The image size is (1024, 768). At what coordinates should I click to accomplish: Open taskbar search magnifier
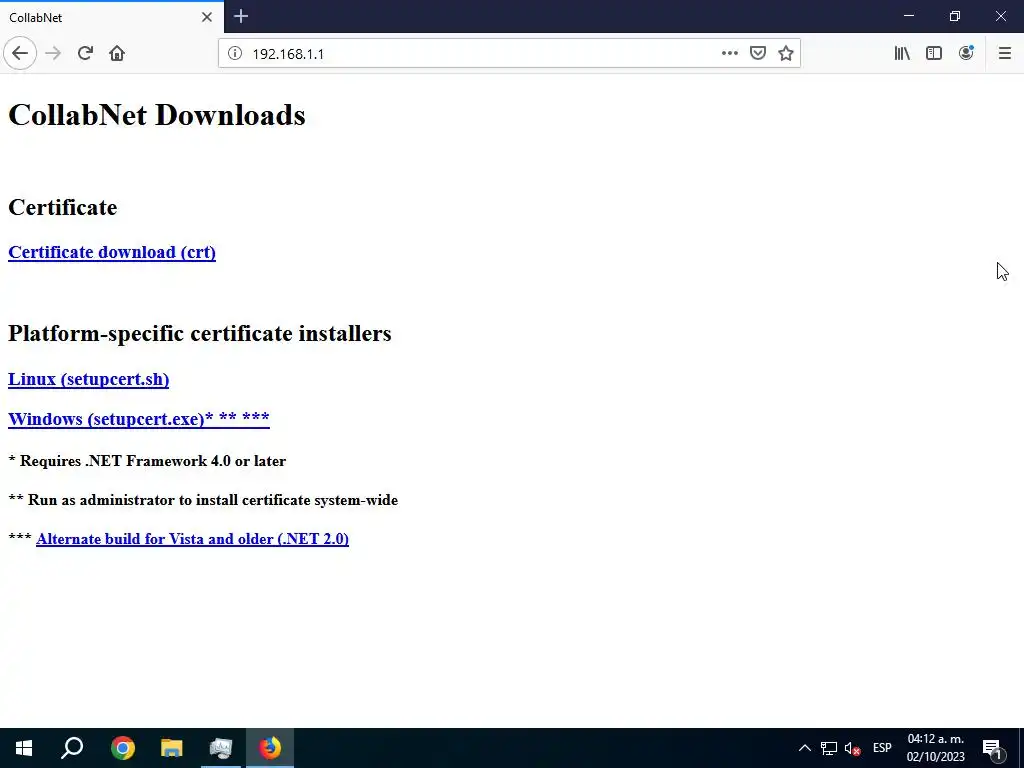click(72, 748)
